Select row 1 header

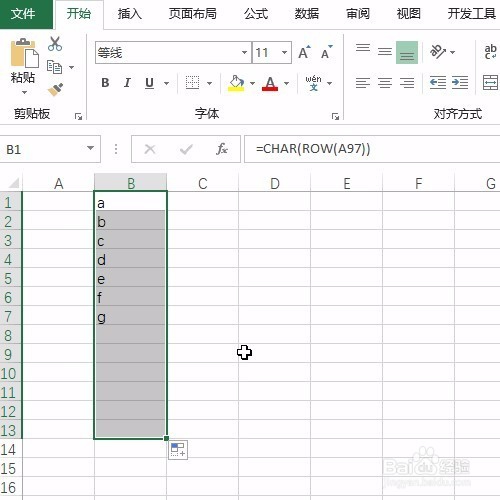pos(11,202)
